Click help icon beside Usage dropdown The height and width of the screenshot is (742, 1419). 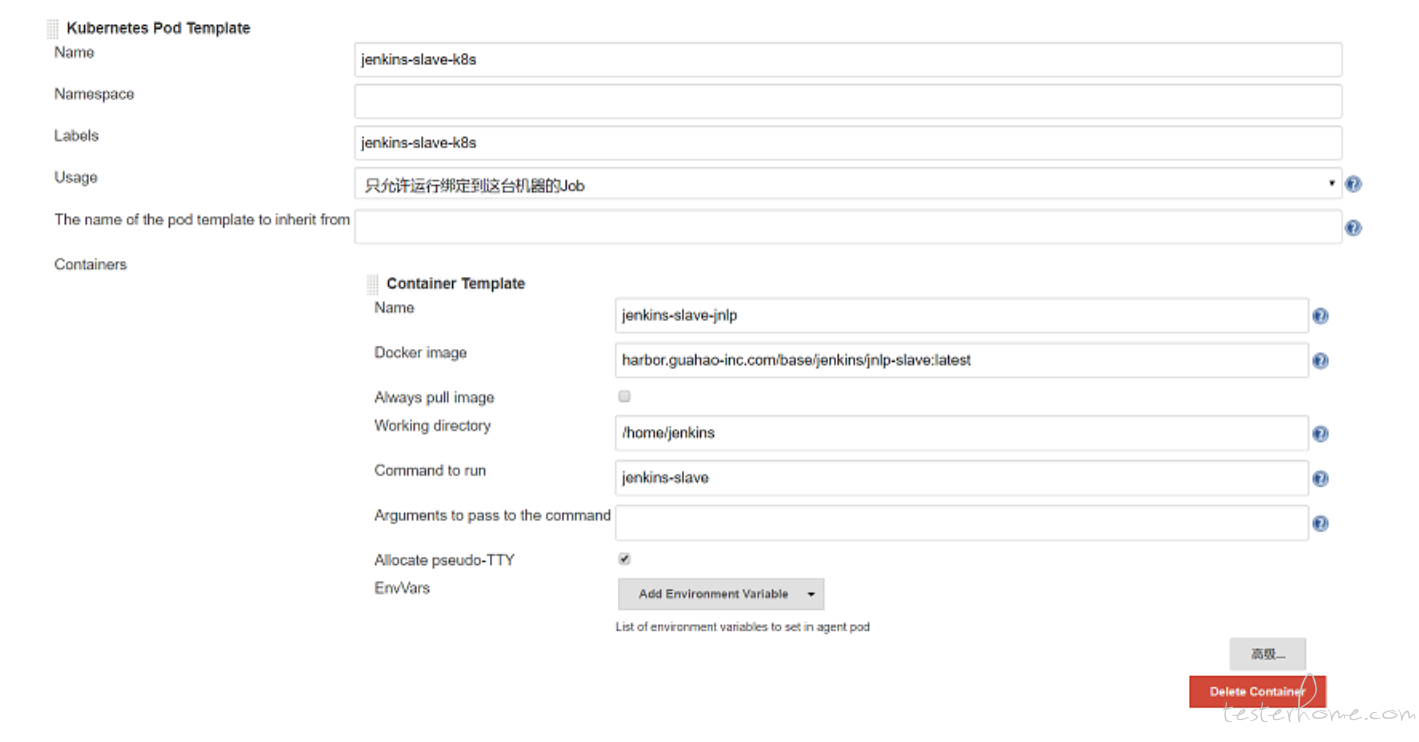click(1353, 184)
